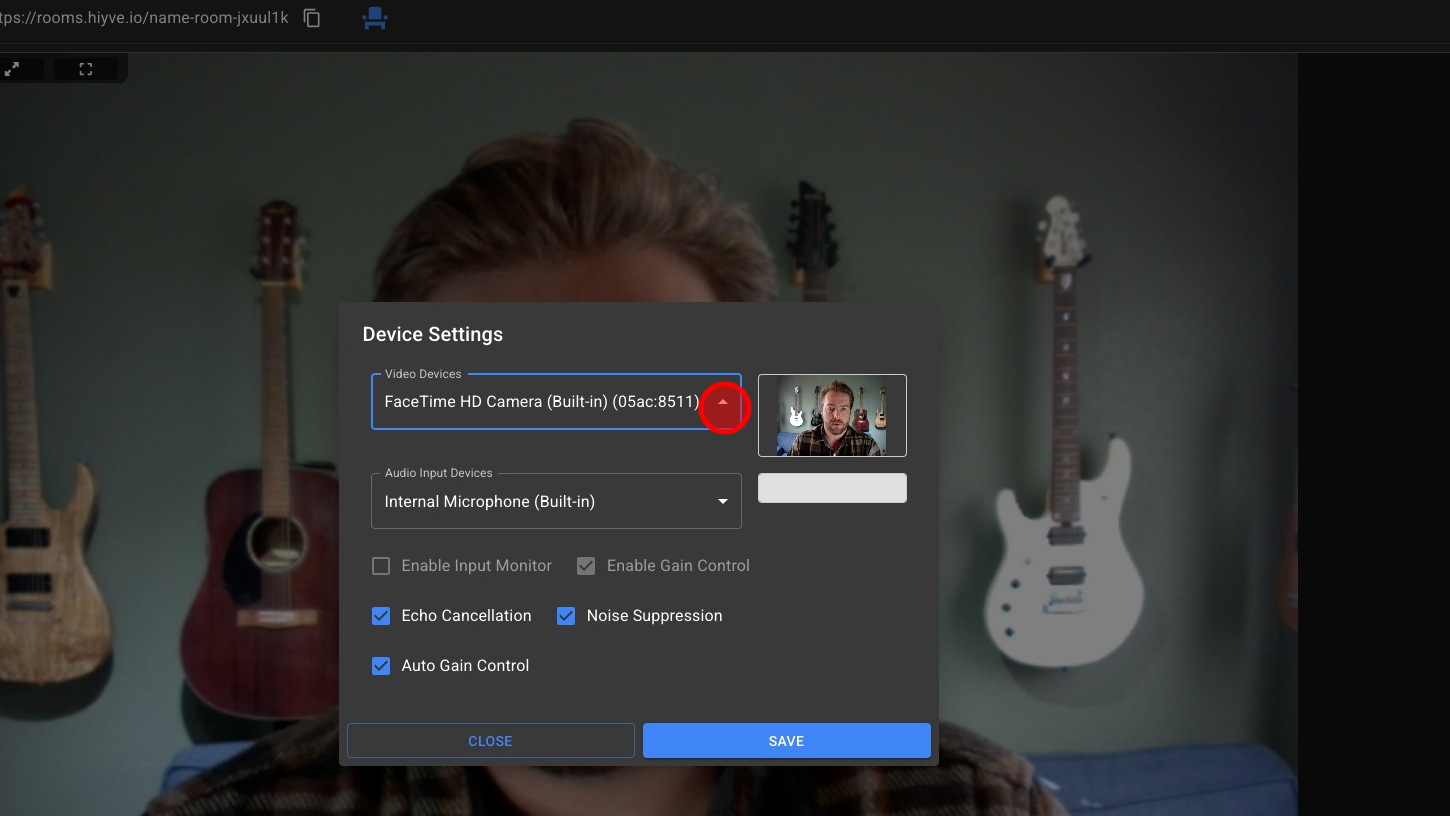
Task: Toggle the Enable Gain Control checkbox
Action: 586,566
